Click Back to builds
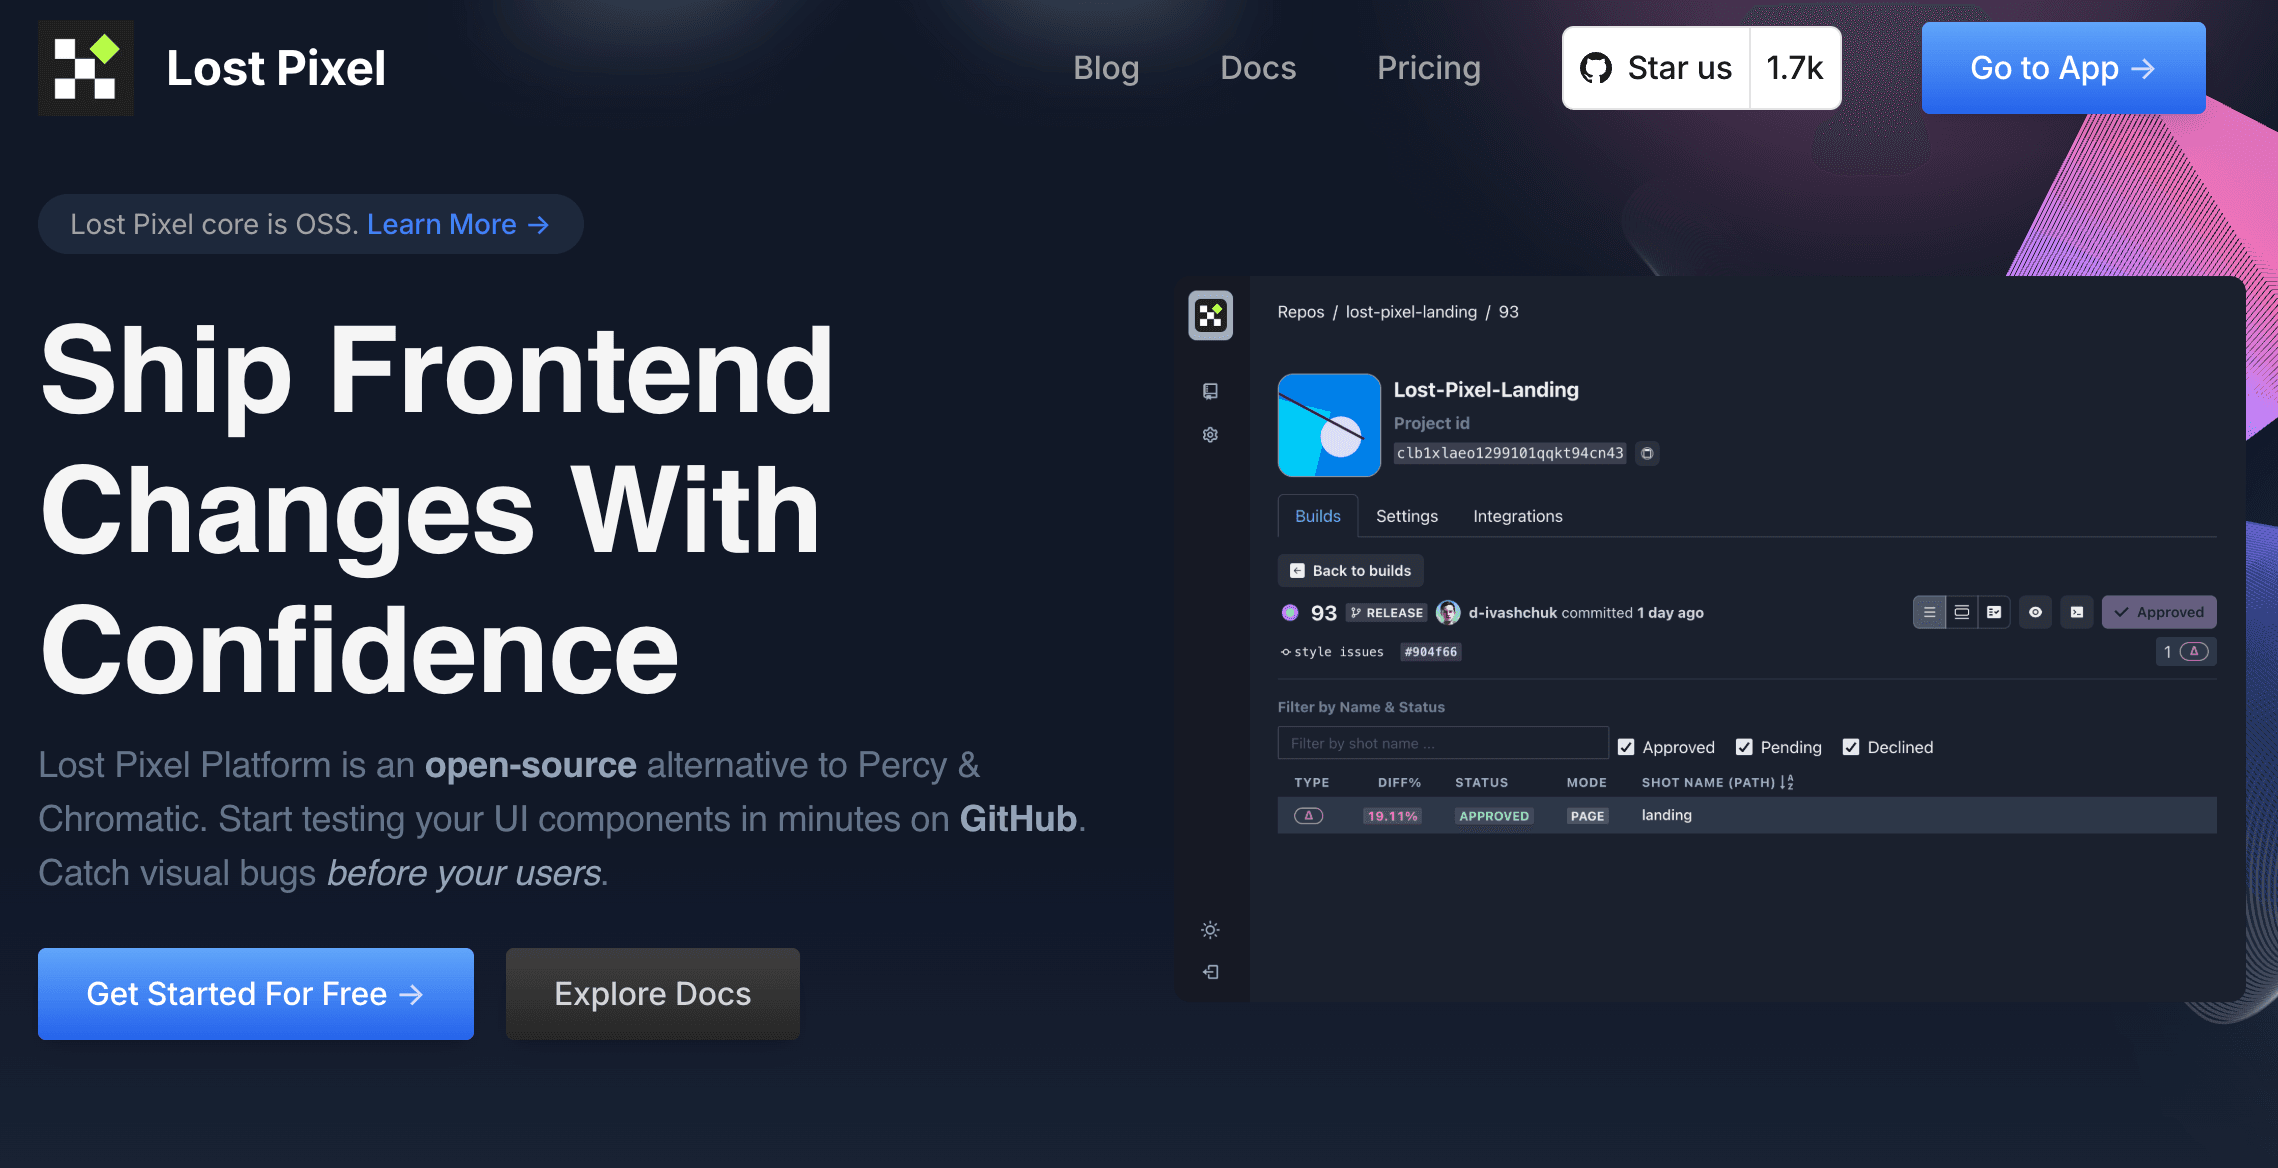The image size is (2278, 1168). click(1350, 571)
